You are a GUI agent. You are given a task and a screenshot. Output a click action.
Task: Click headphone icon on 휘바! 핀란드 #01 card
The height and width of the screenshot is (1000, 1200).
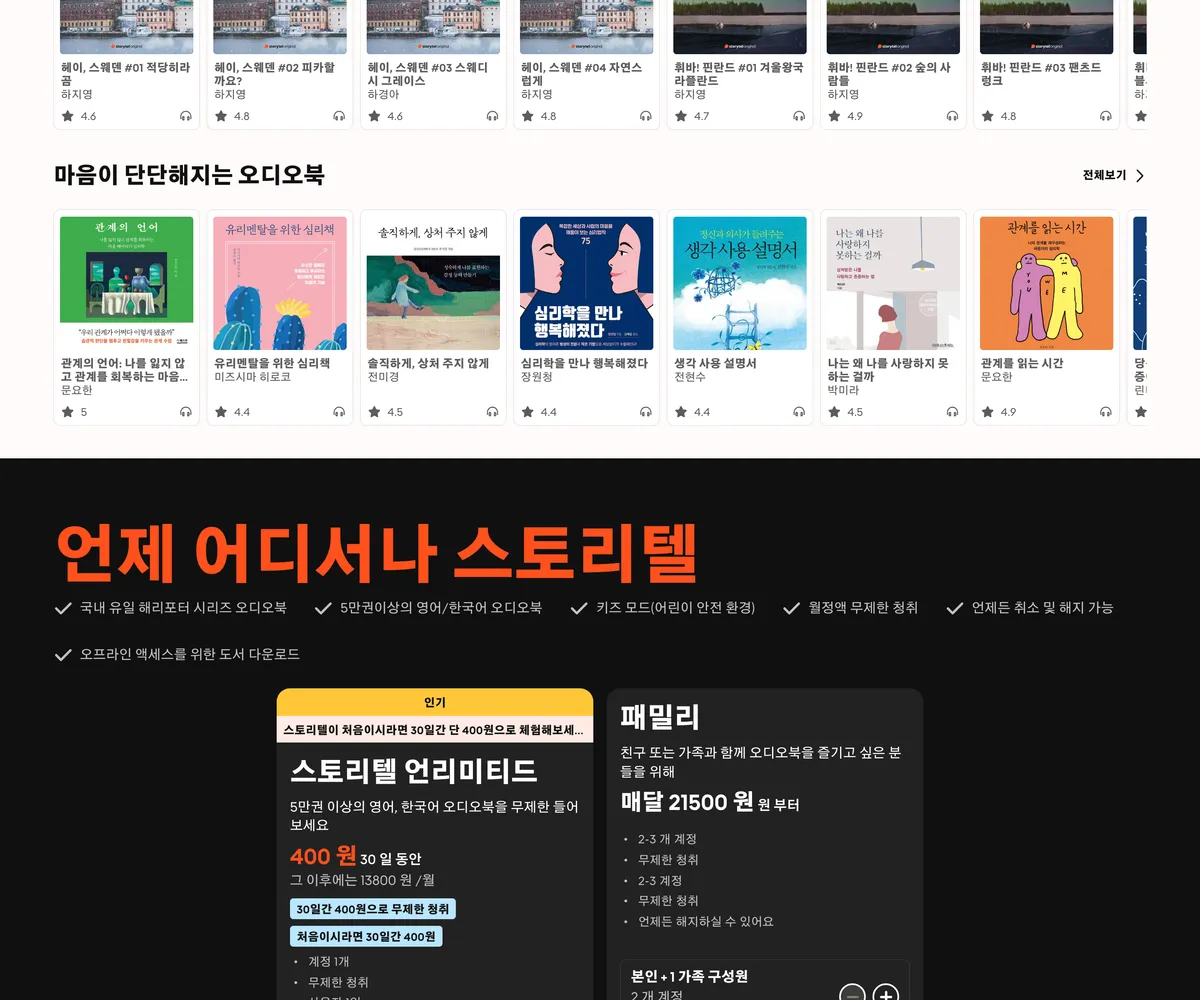click(799, 116)
